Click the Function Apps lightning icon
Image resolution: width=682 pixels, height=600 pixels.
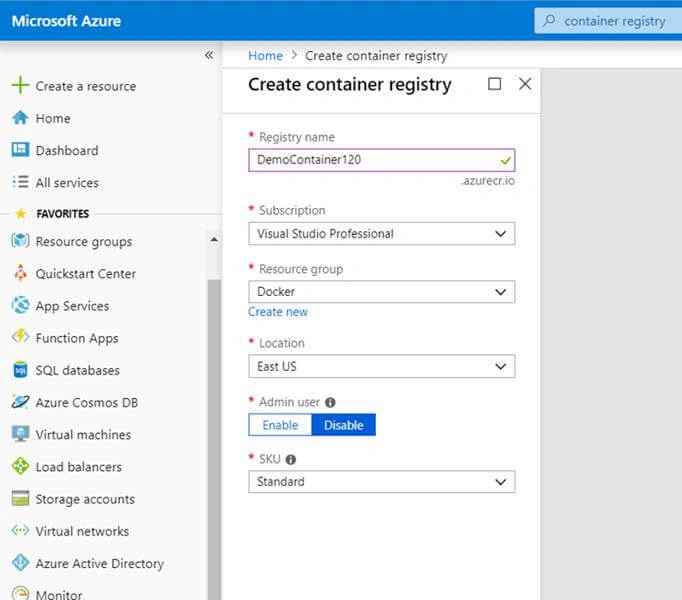20,337
